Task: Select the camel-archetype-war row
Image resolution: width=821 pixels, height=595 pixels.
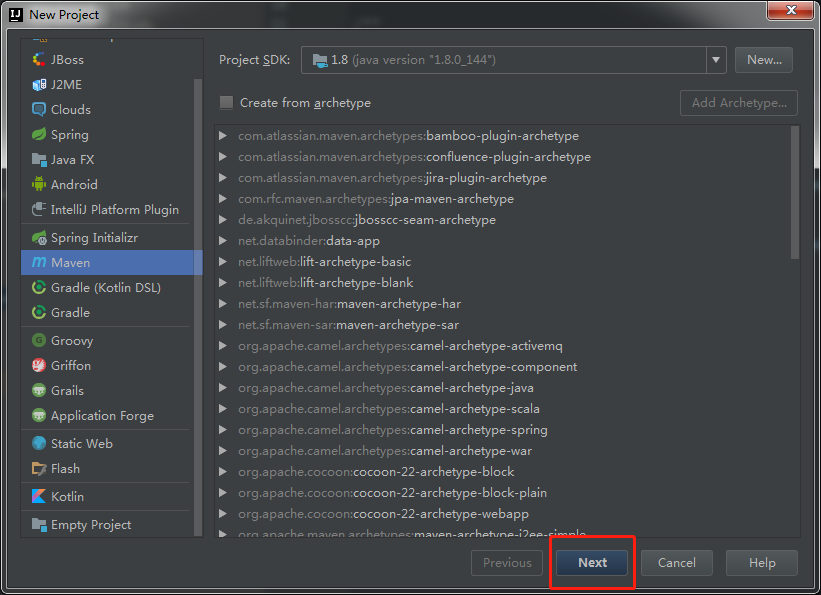Action: click(503, 450)
